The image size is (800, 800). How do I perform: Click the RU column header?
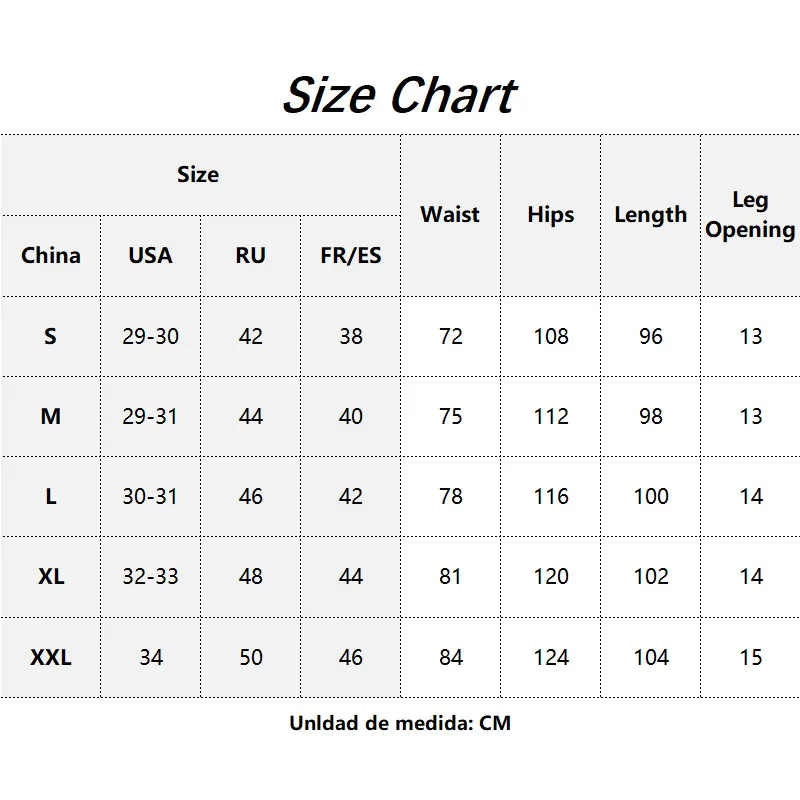(250, 255)
